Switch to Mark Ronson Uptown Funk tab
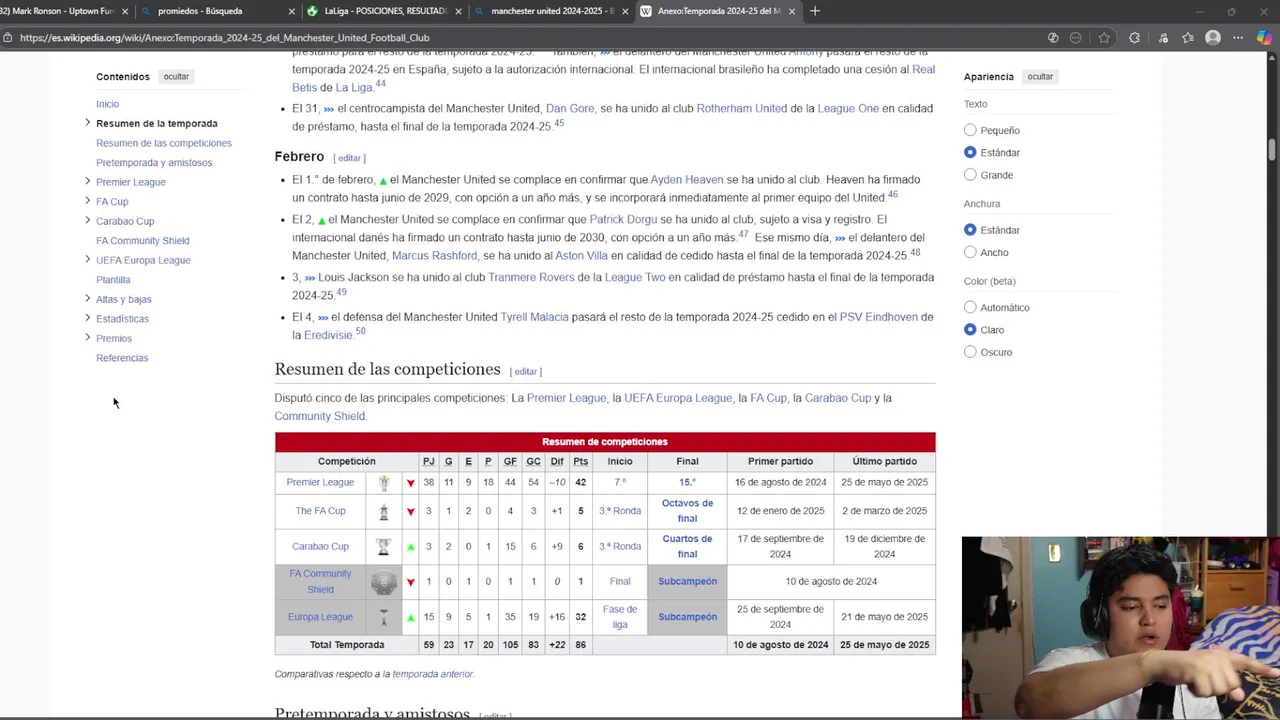This screenshot has height=720, width=1280. (65, 12)
